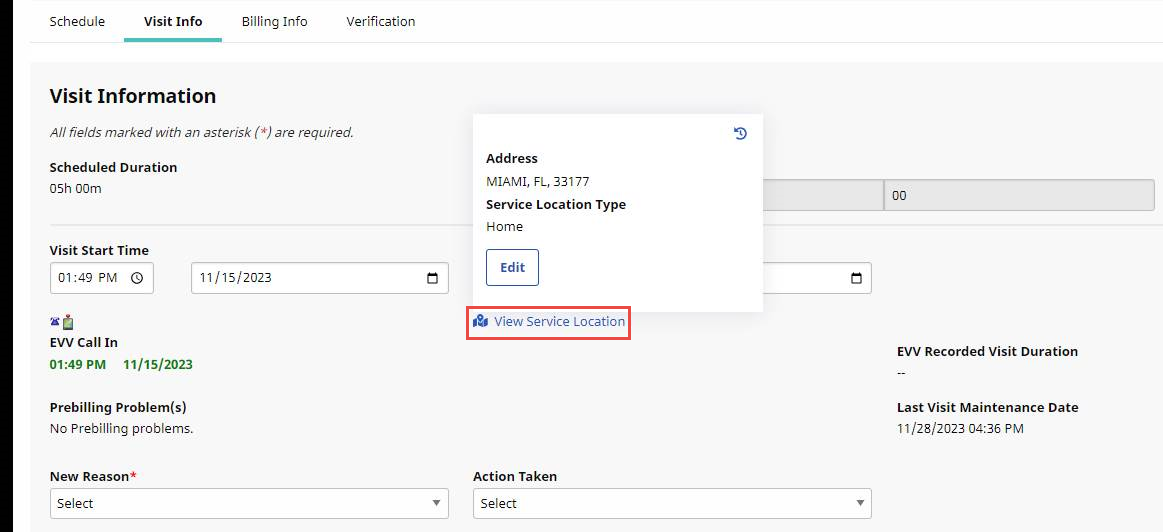Click the green EVV Call In time 01:49 PM

[77, 364]
